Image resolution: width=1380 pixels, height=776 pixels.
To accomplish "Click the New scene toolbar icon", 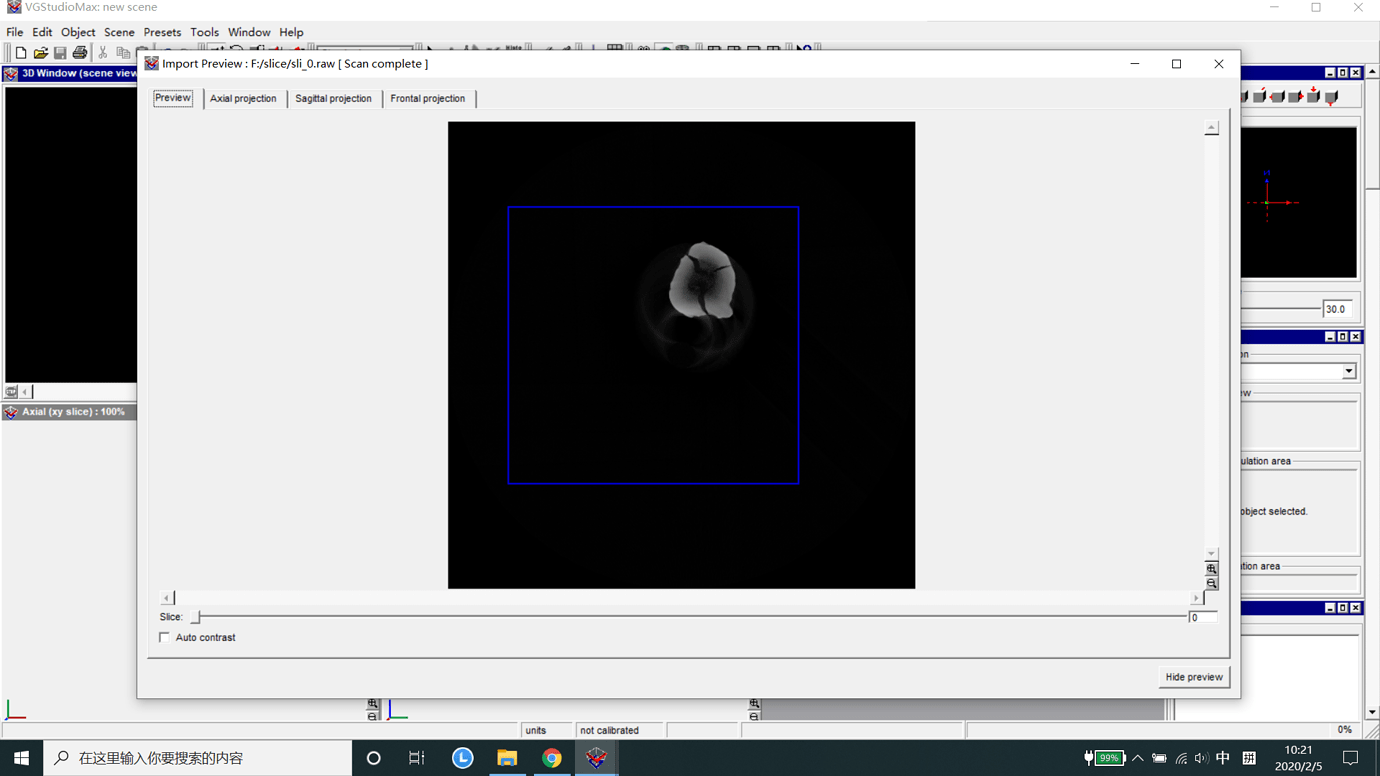I will (x=21, y=53).
